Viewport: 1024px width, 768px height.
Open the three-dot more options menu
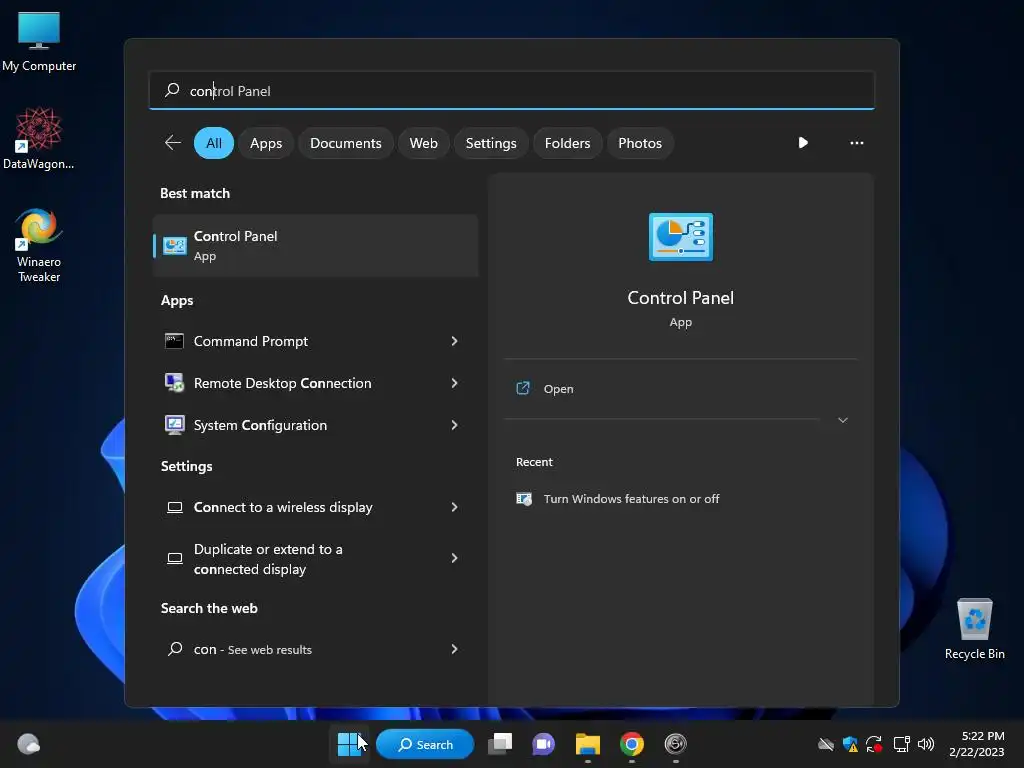point(856,142)
